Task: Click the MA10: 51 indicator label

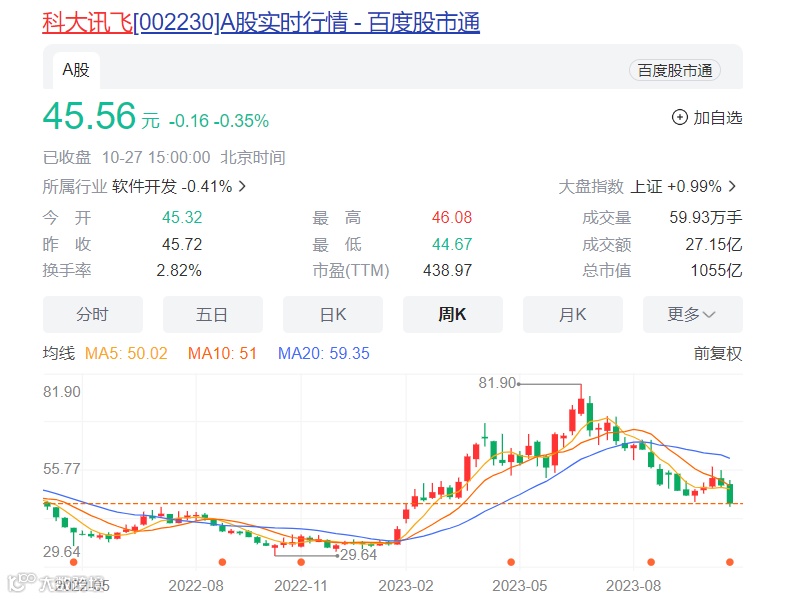Action: (x=222, y=353)
